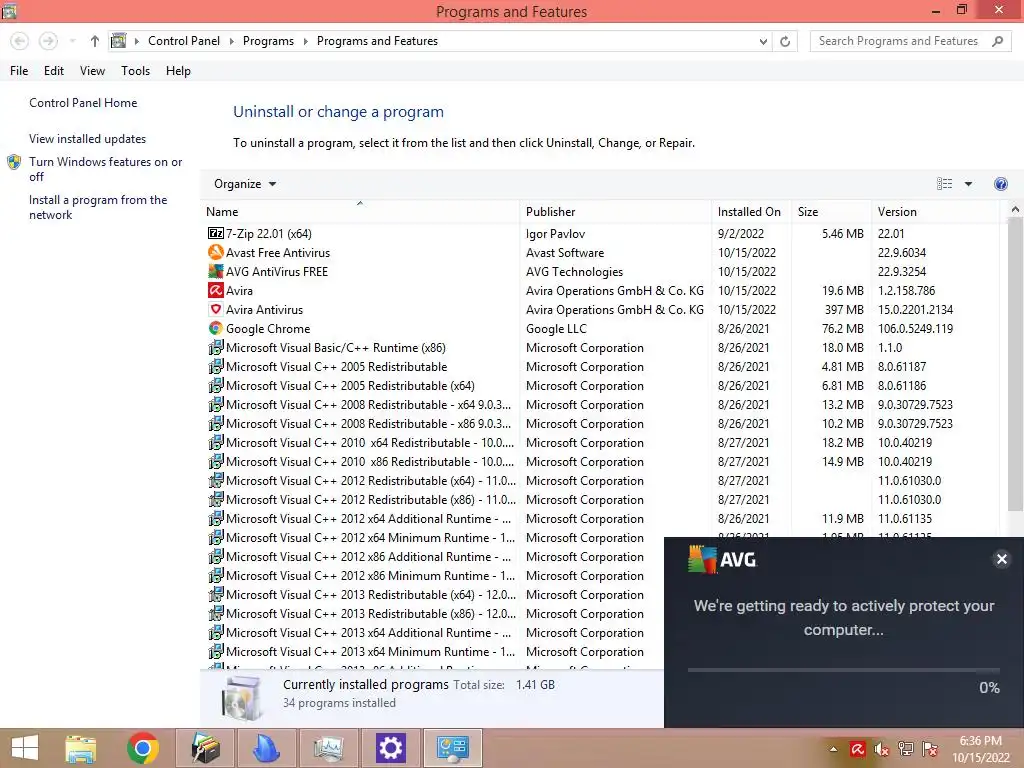The height and width of the screenshot is (768, 1024).
Task: Click the Control Panel address bar icon
Action: click(118, 41)
